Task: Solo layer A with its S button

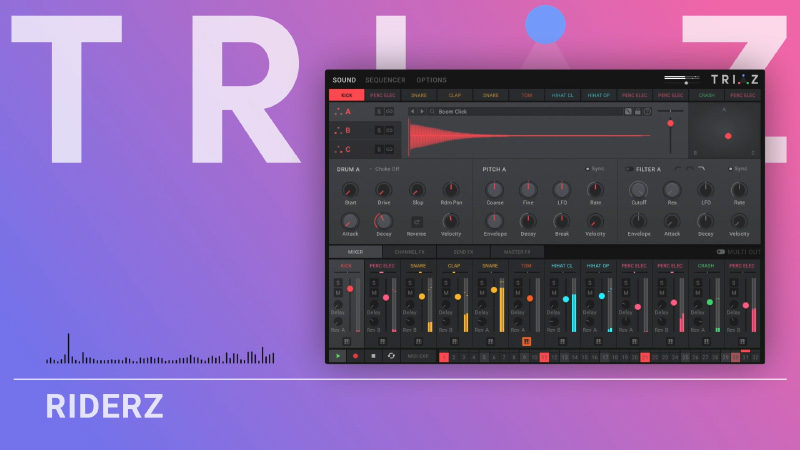Action: coord(379,111)
